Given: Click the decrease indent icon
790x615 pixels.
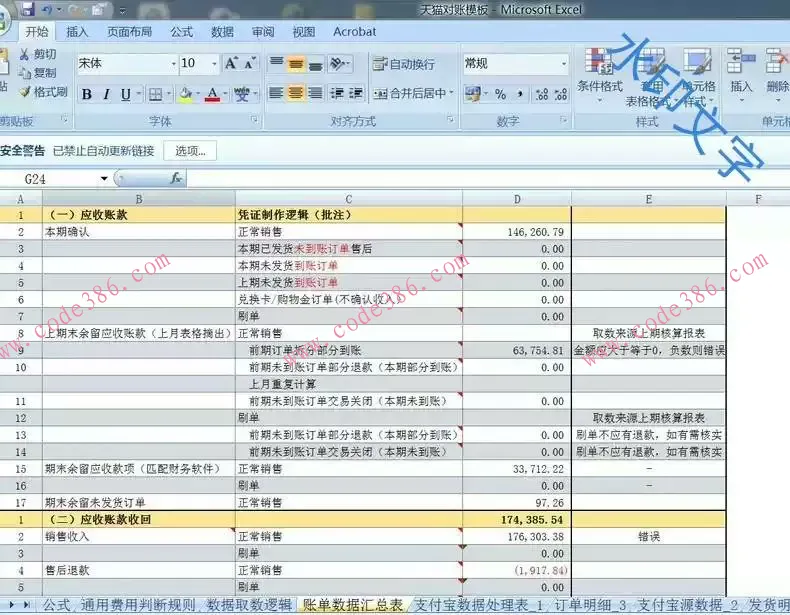Looking at the screenshot, I should [x=337, y=93].
